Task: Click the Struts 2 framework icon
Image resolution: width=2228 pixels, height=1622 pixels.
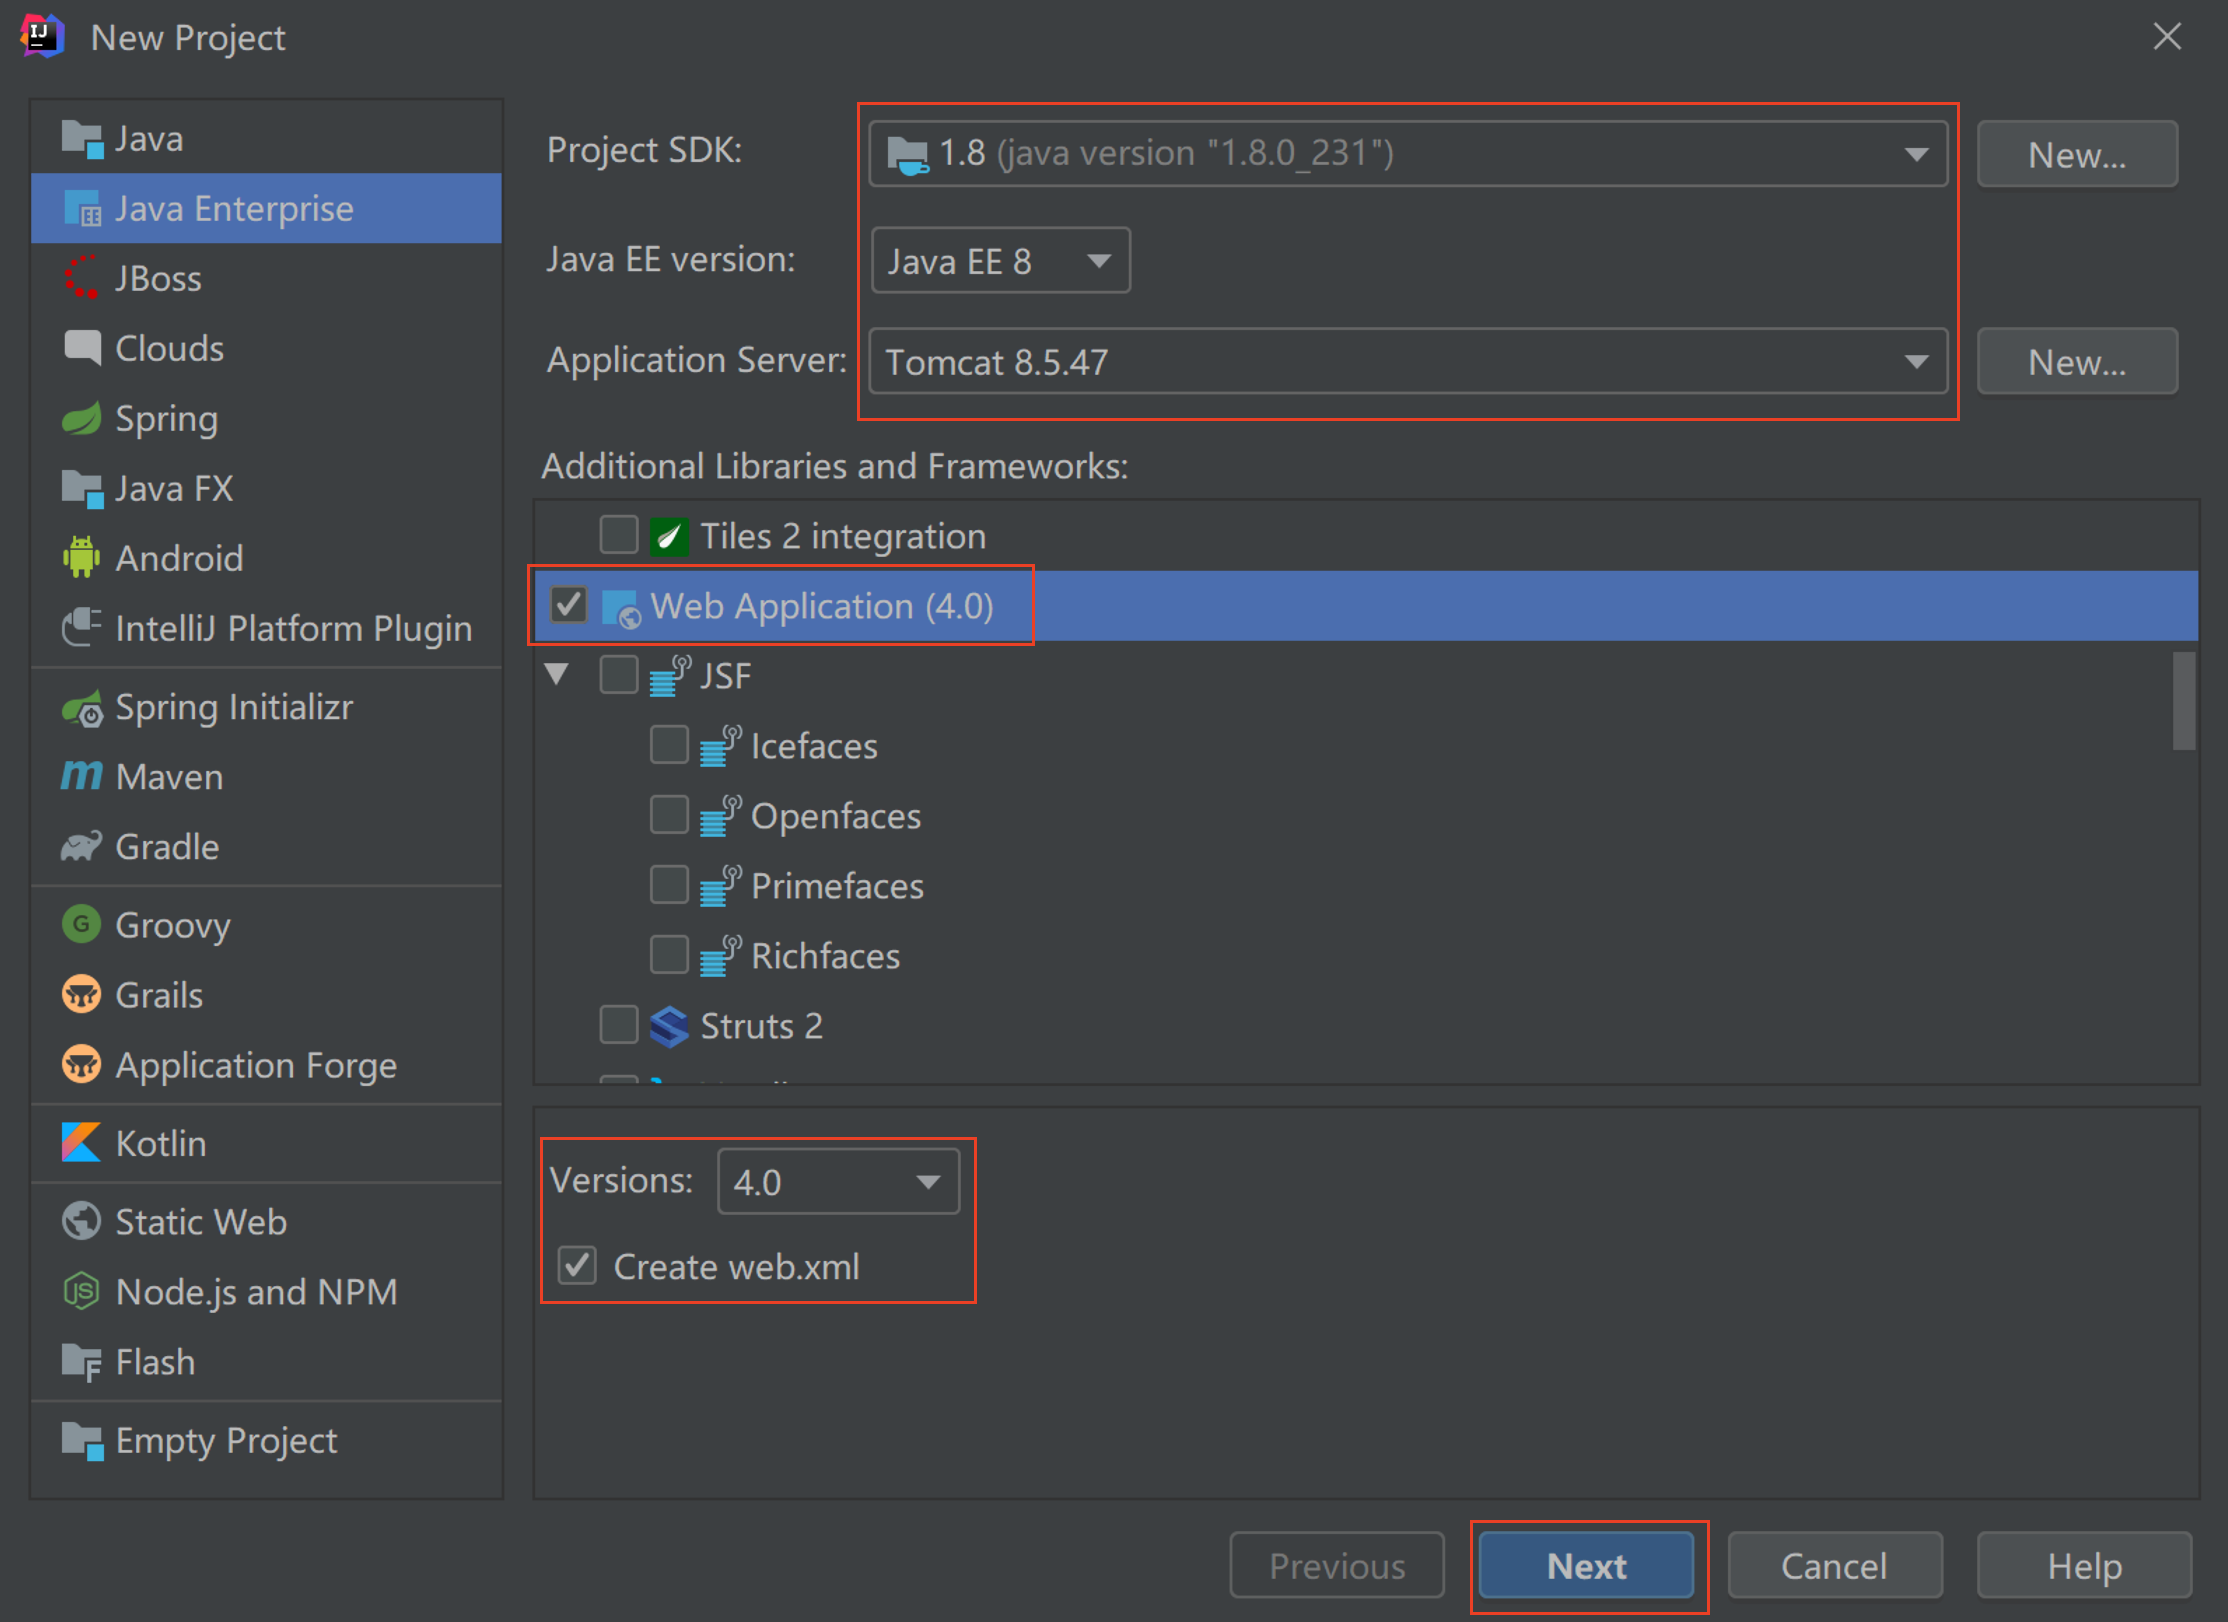Action: click(669, 1026)
